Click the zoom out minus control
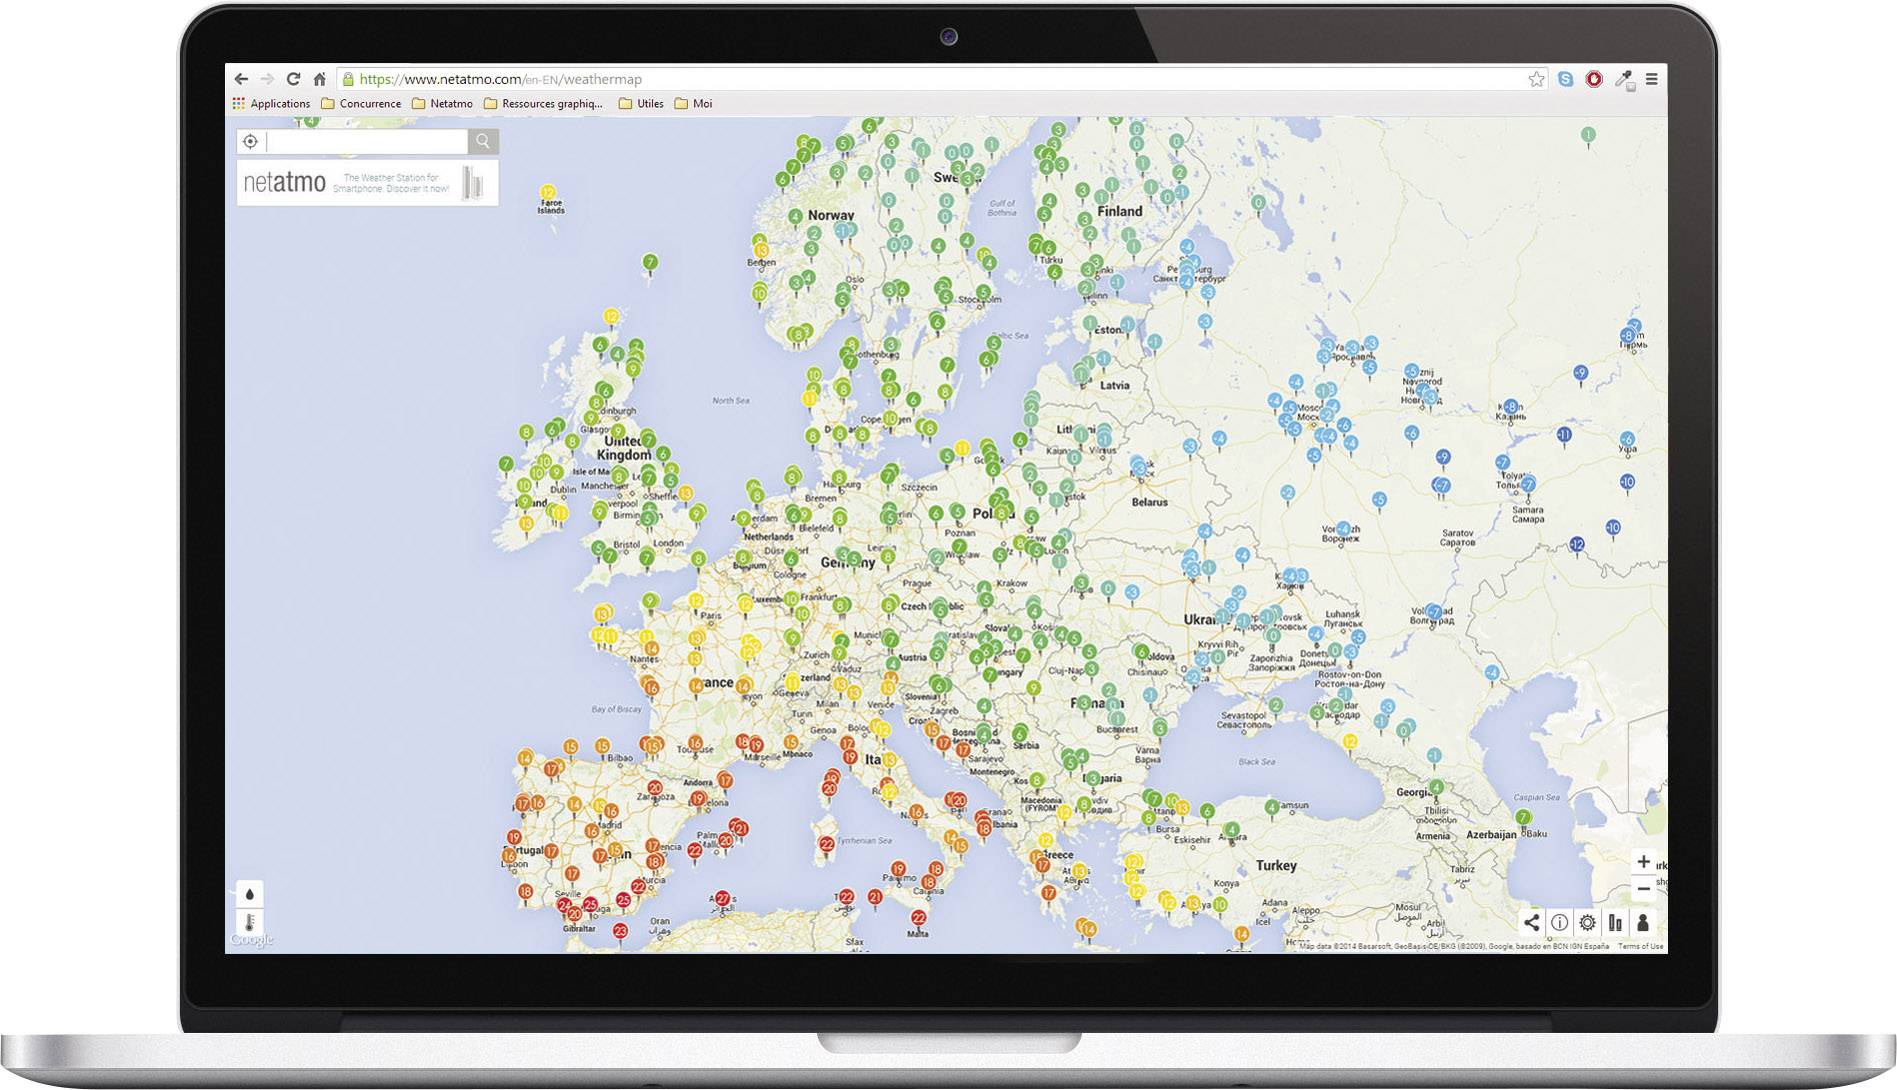Screen dimensions: 1897x1090 1645,888
